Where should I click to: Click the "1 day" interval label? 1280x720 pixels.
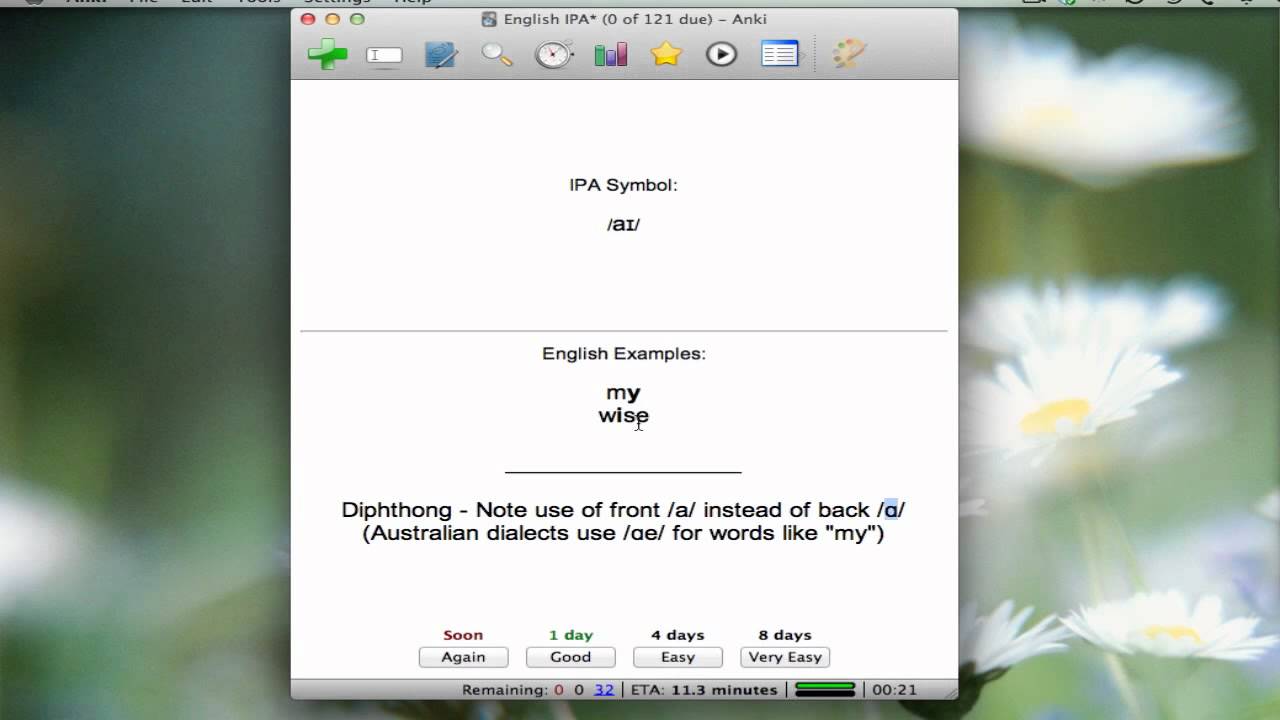[x=571, y=635]
